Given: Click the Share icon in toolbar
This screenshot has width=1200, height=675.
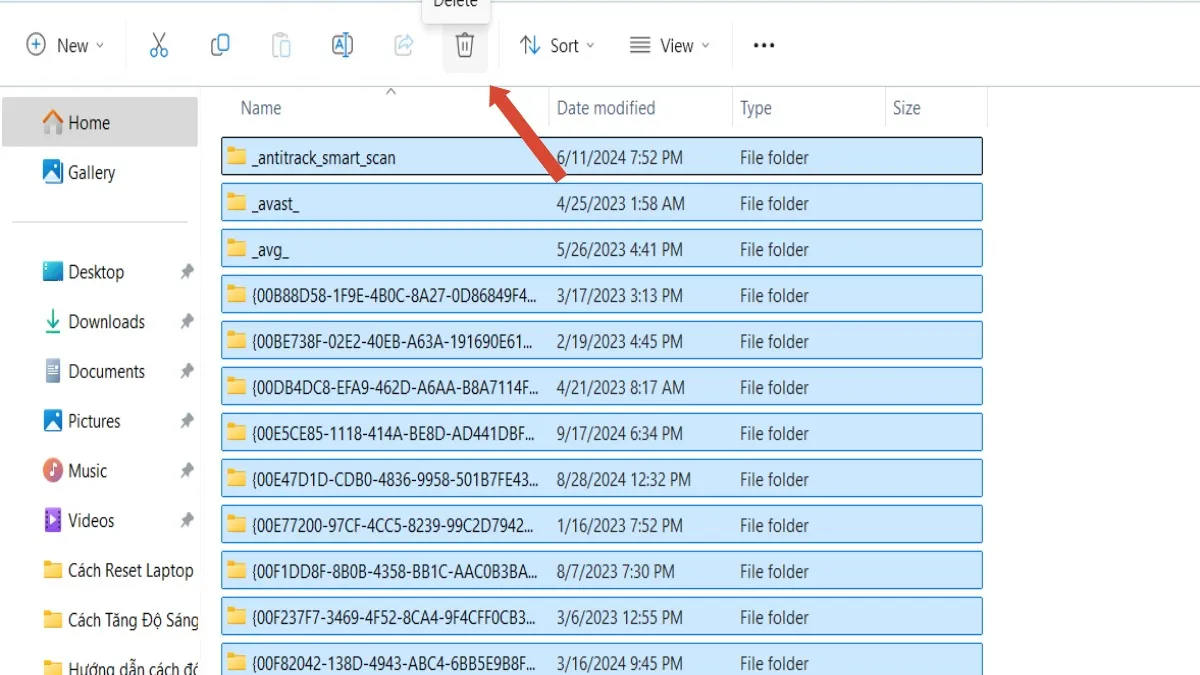Looking at the screenshot, I should [404, 45].
